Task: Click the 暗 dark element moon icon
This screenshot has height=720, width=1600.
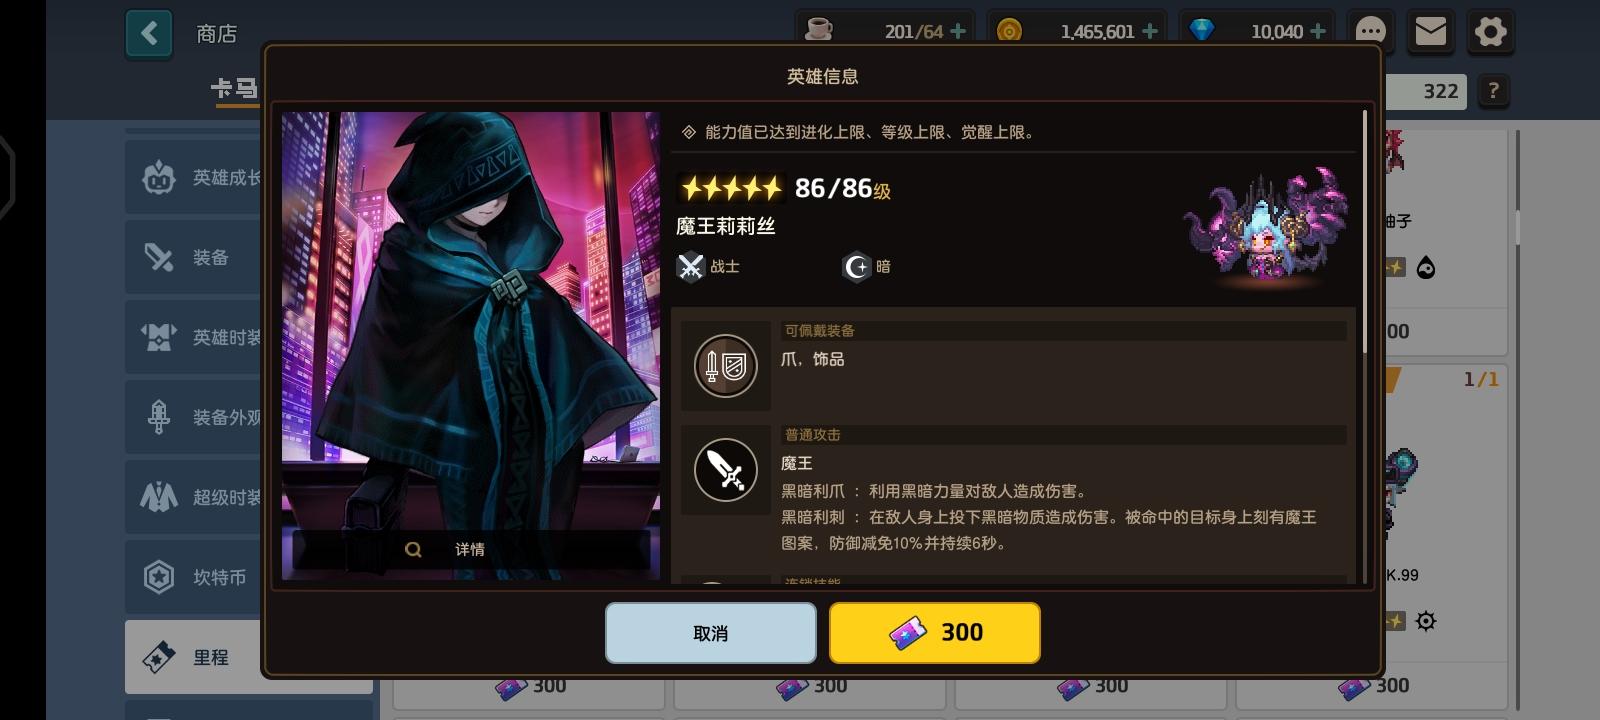Action: [x=857, y=267]
